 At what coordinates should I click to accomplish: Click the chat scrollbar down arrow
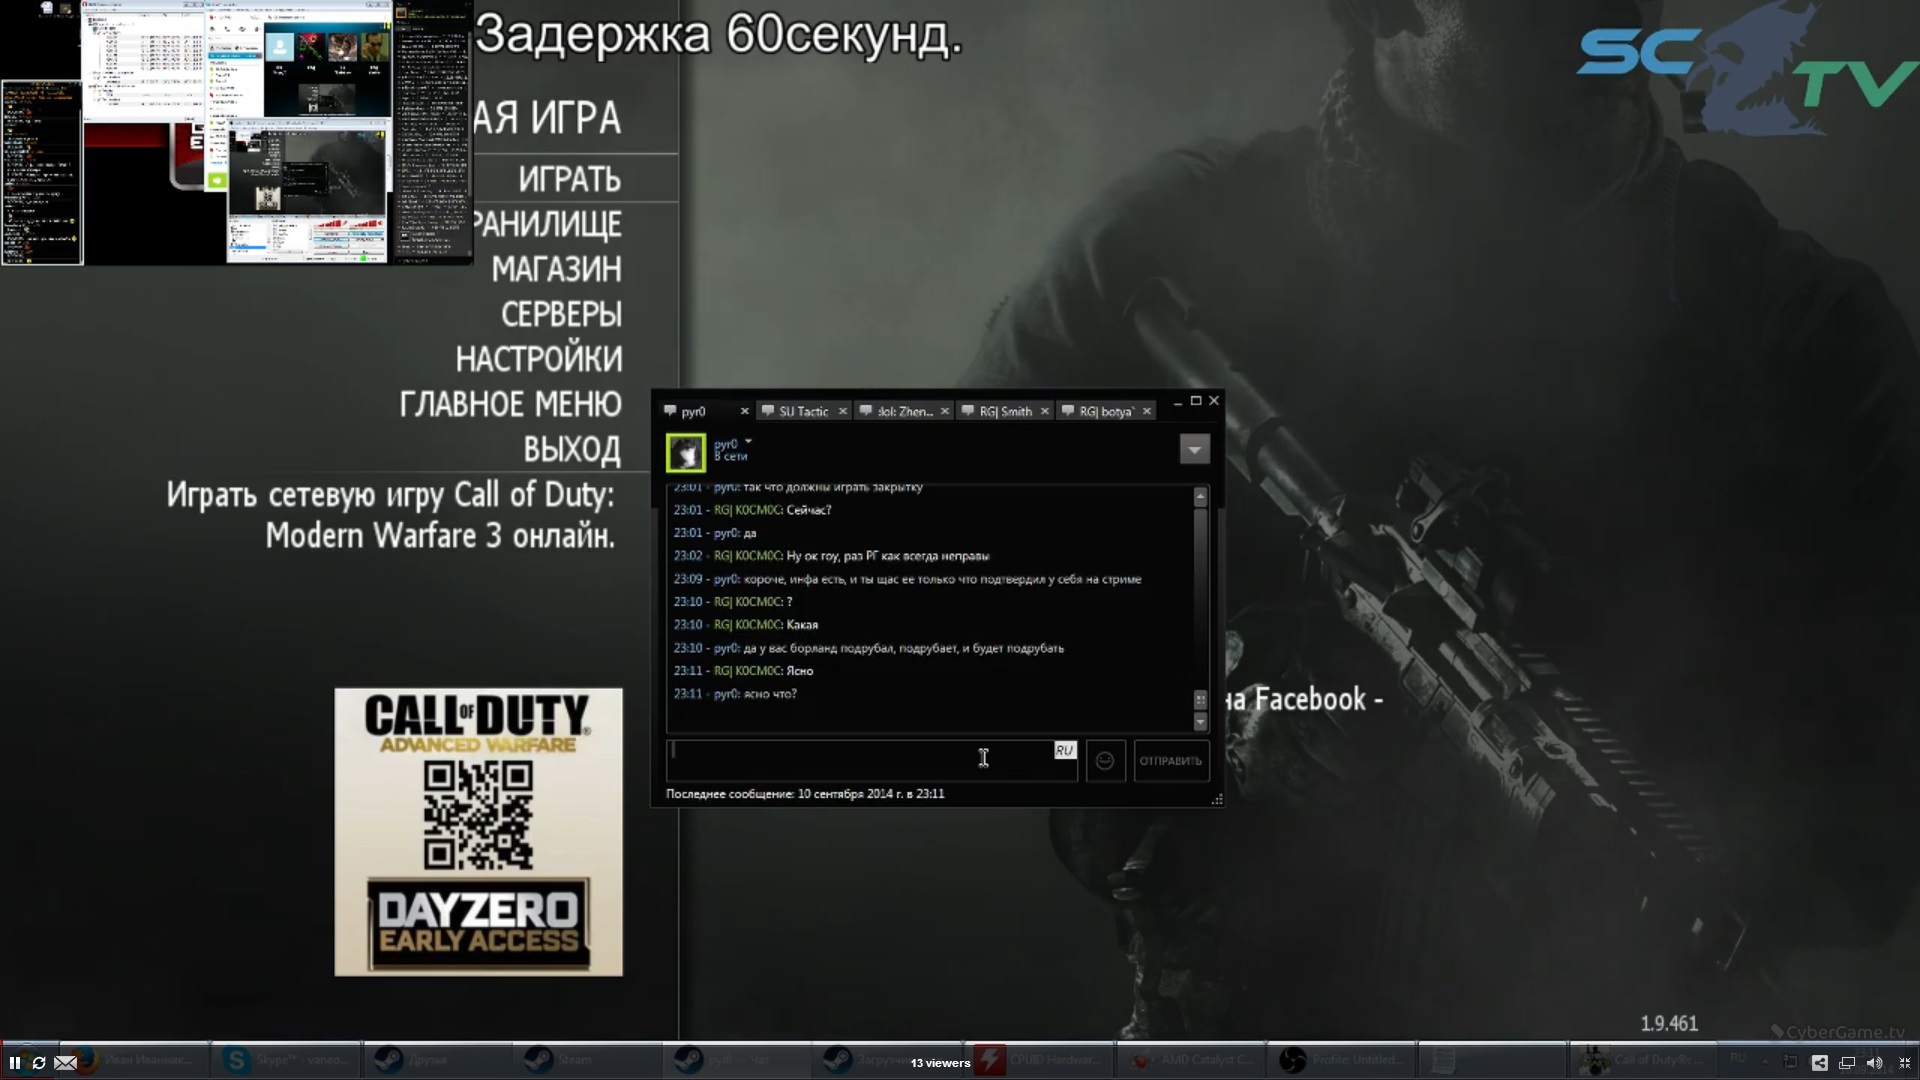[x=1200, y=721]
